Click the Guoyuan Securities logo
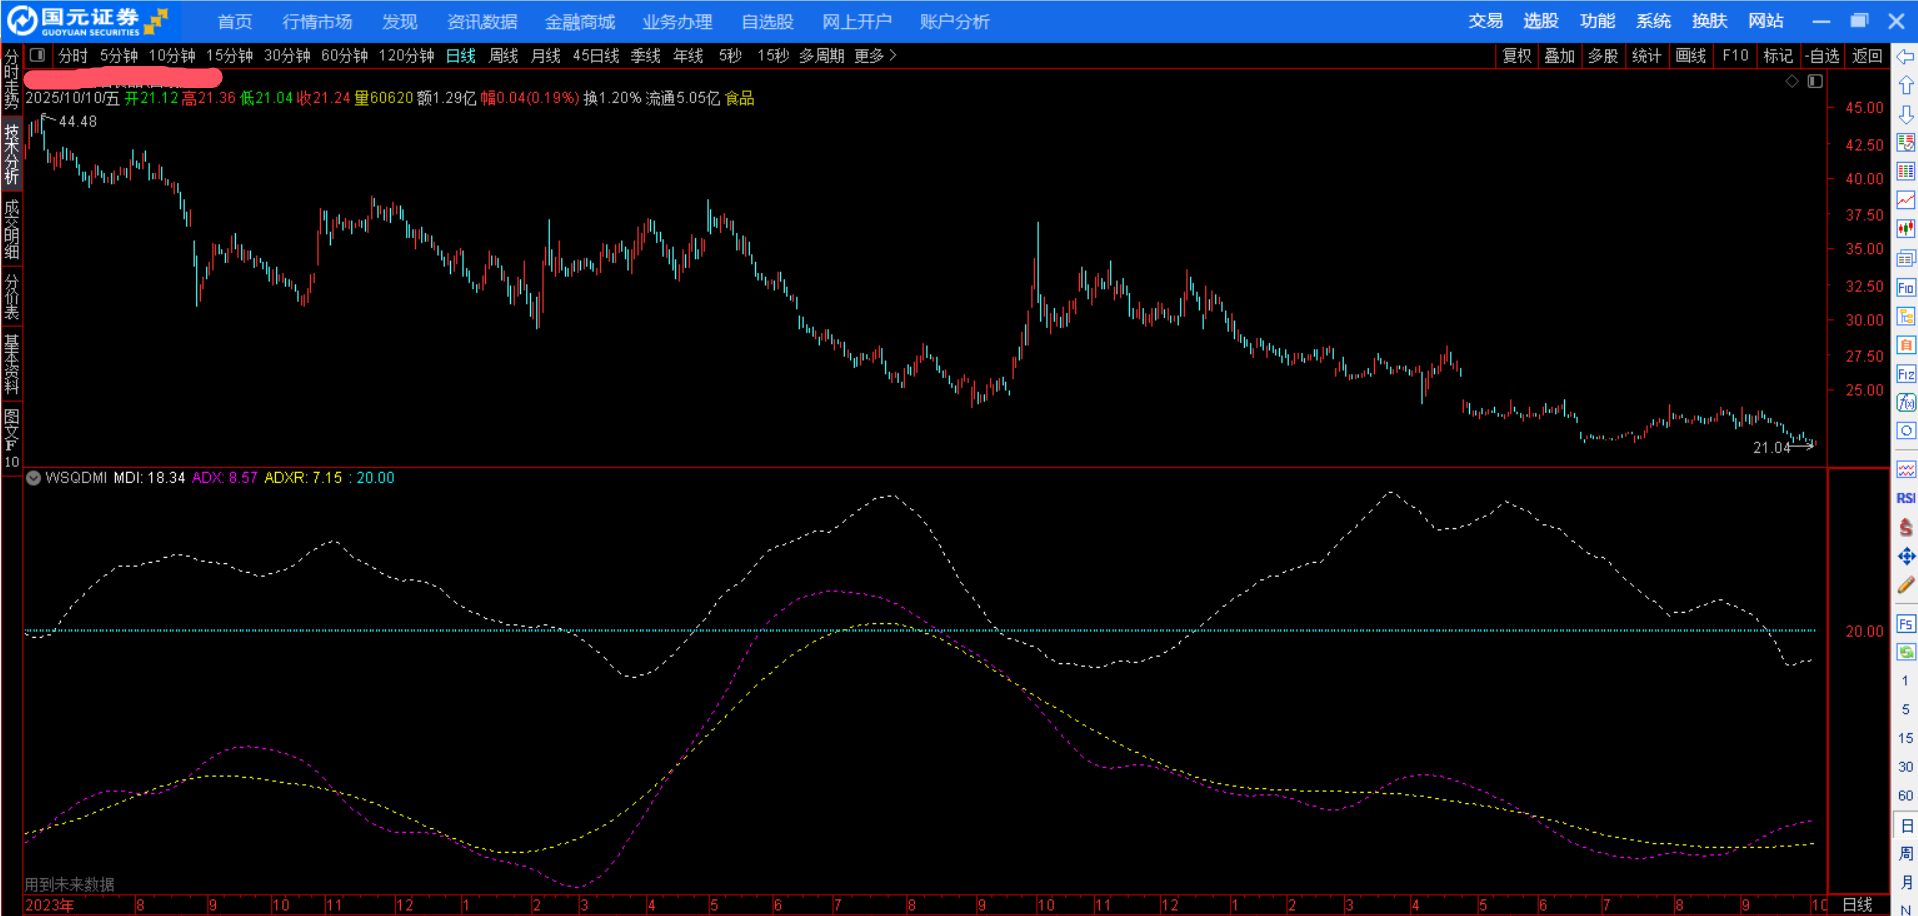The image size is (1918, 916). tap(88, 21)
